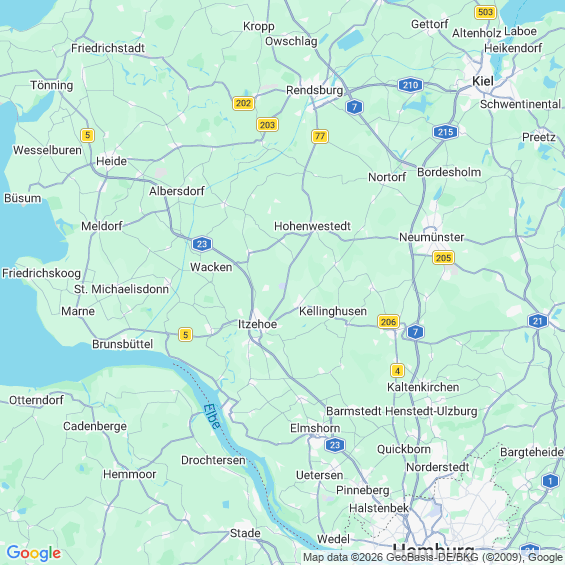Click the yellow 503 road marker

(x=485, y=12)
